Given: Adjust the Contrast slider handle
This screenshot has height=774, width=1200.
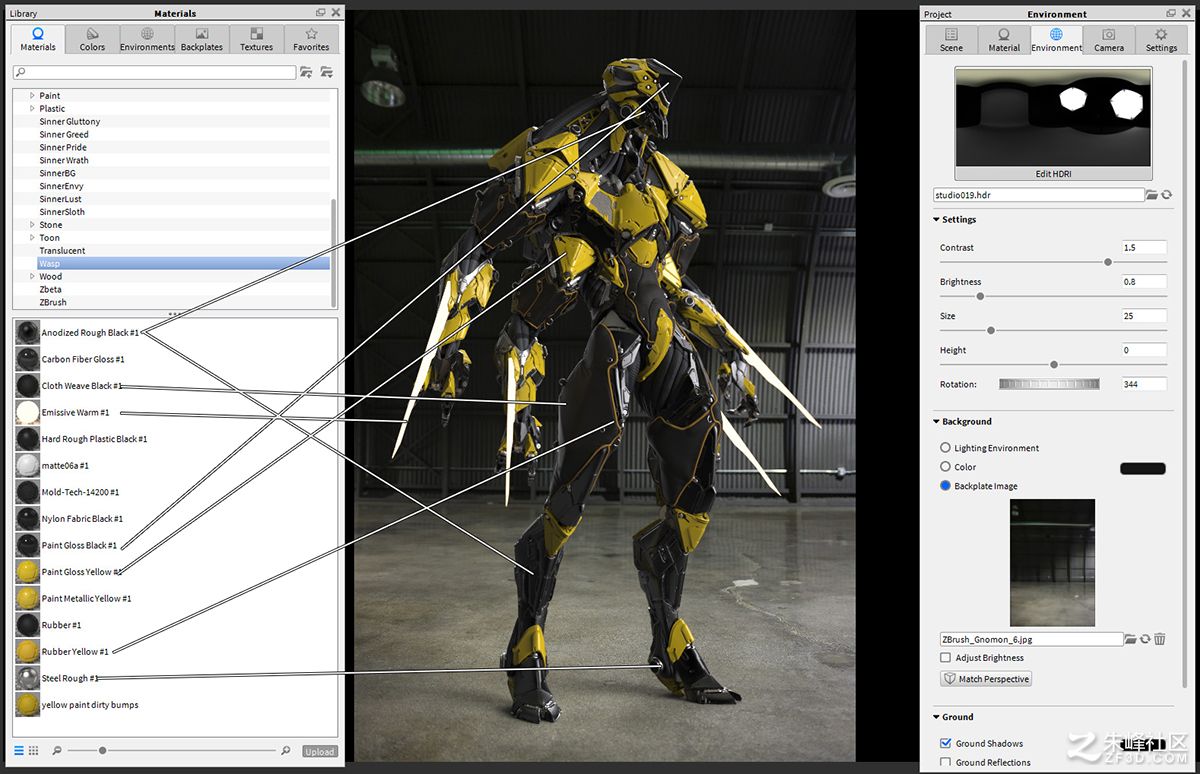Looking at the screenshot, I should click(x=1108, y=262).
